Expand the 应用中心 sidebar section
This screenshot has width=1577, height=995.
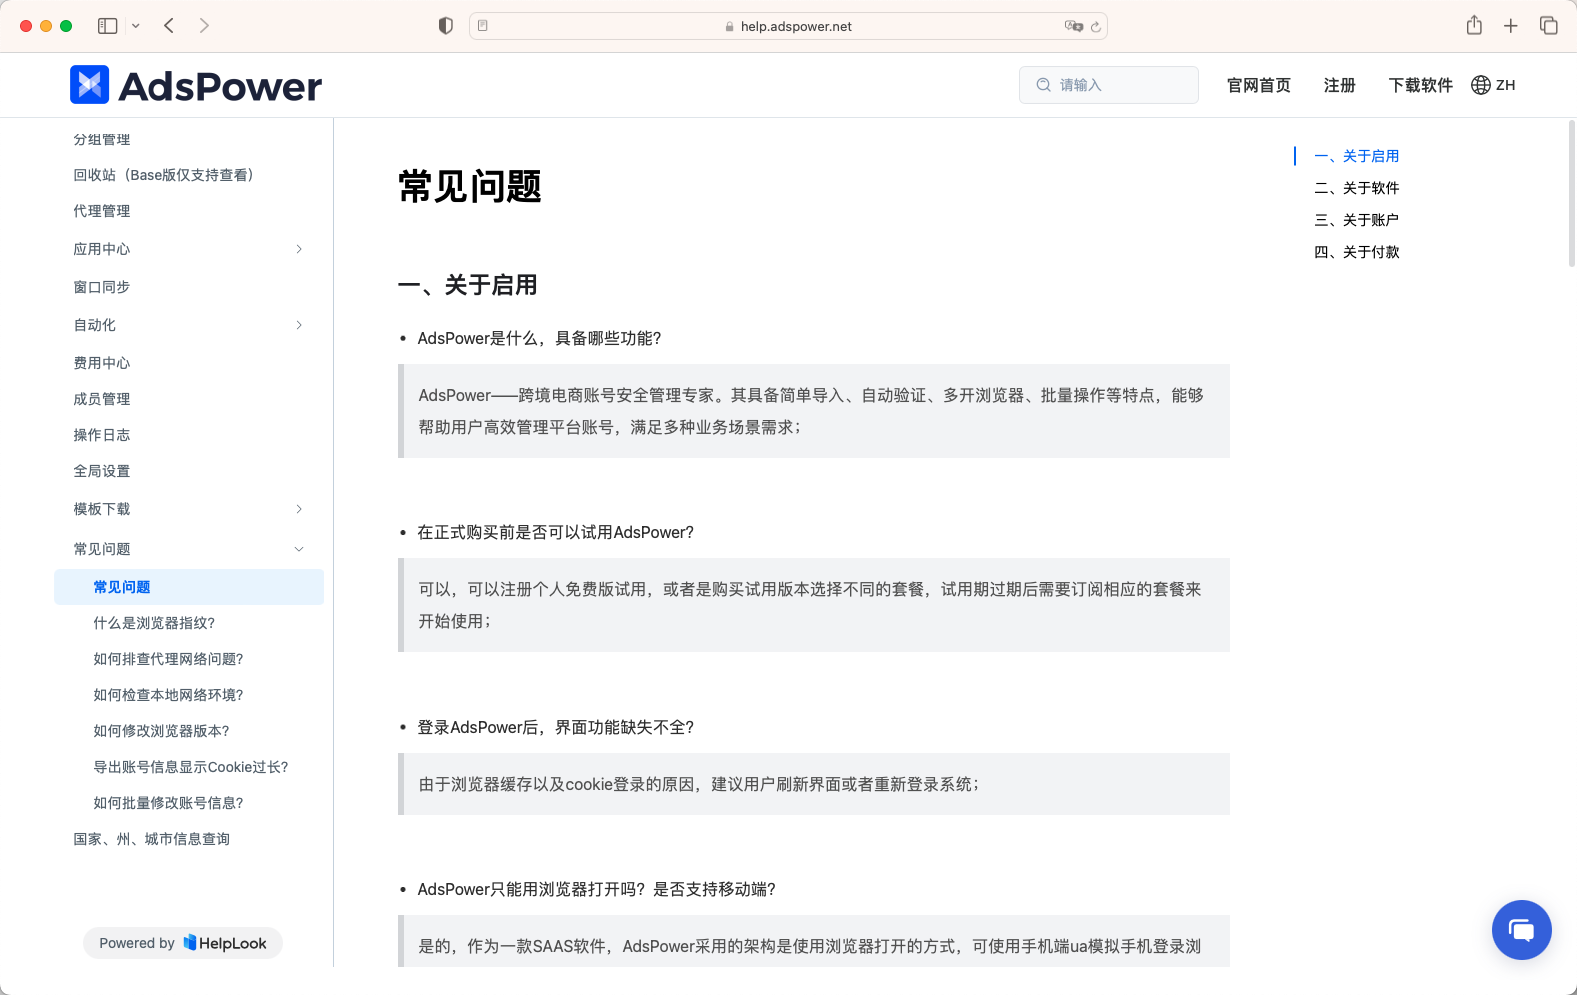(x=299, y=249)
